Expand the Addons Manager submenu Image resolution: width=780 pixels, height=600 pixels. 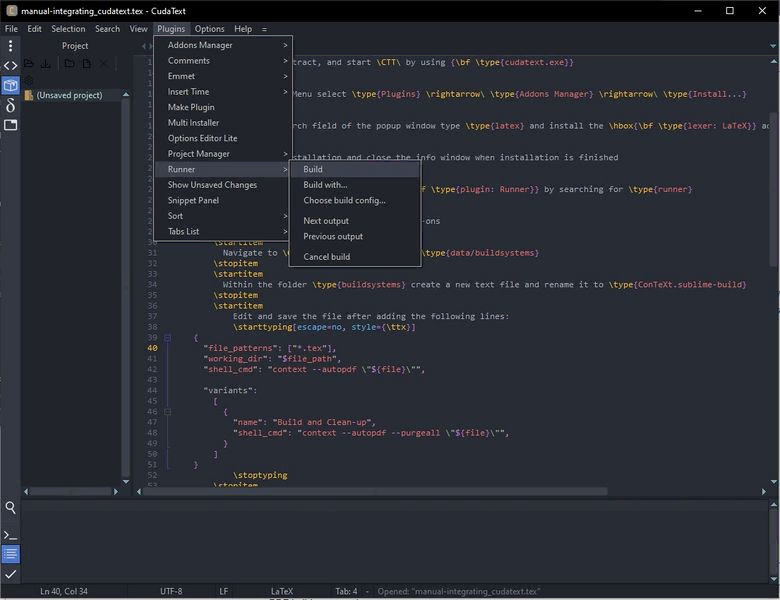pyautogui.click(x=223, y=45)
